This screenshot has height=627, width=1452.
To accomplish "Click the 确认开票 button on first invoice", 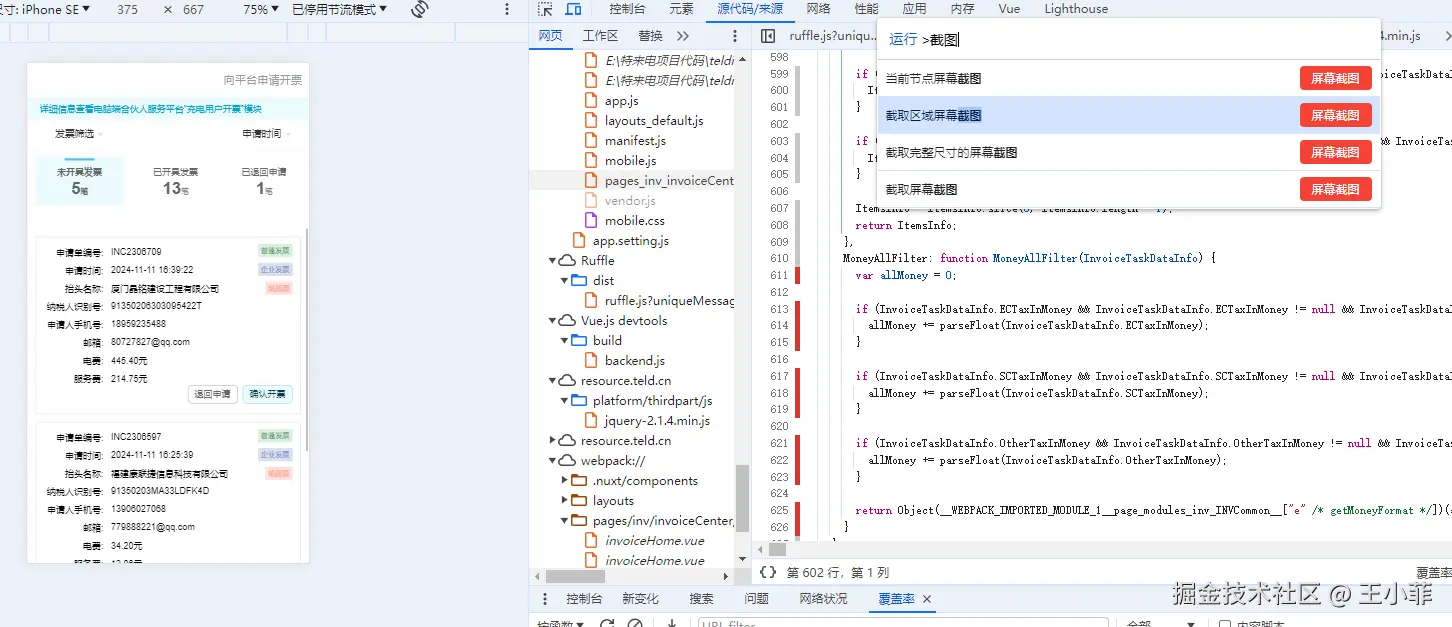I will (x=267, y=394).
